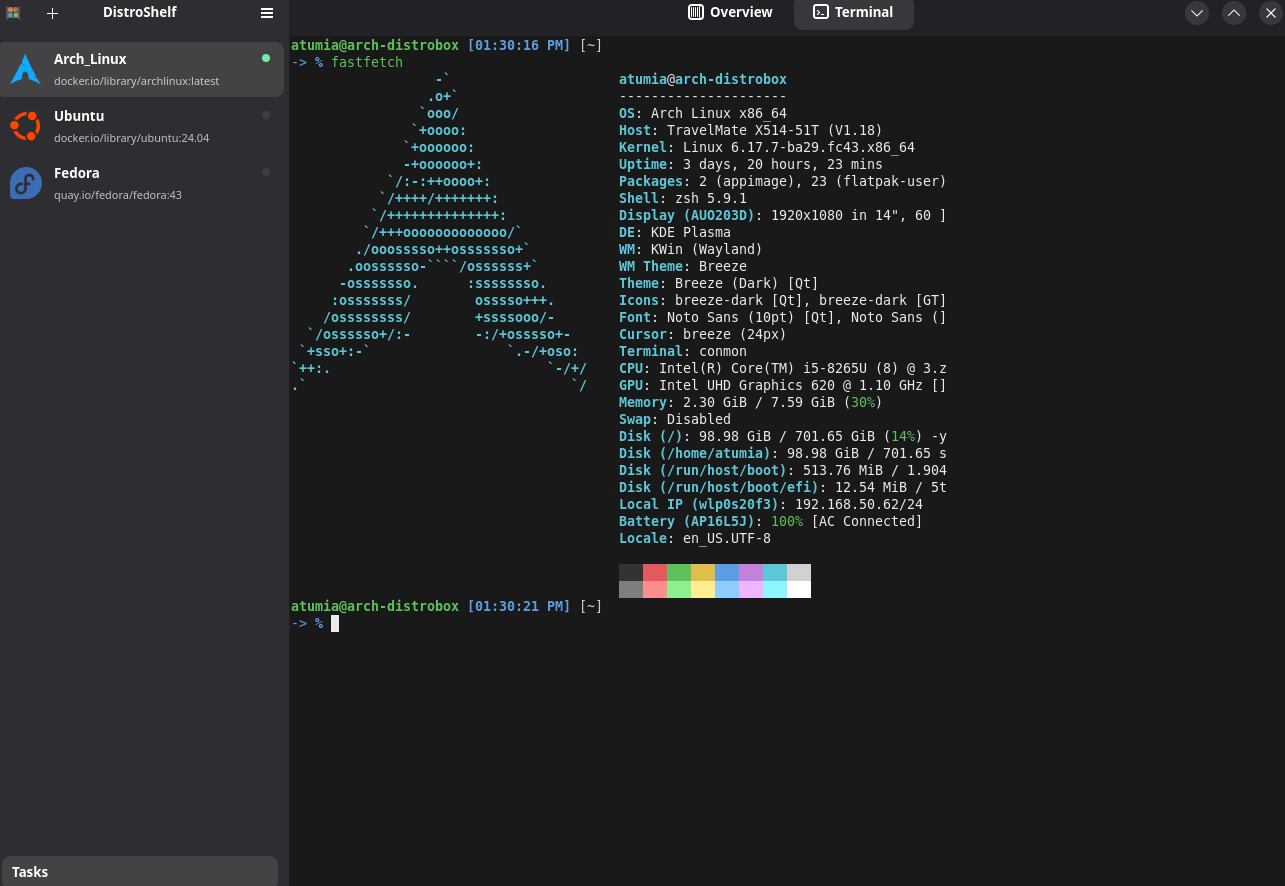Click 'quay.io/fedora/fedora:43' image text

point(118,195)
